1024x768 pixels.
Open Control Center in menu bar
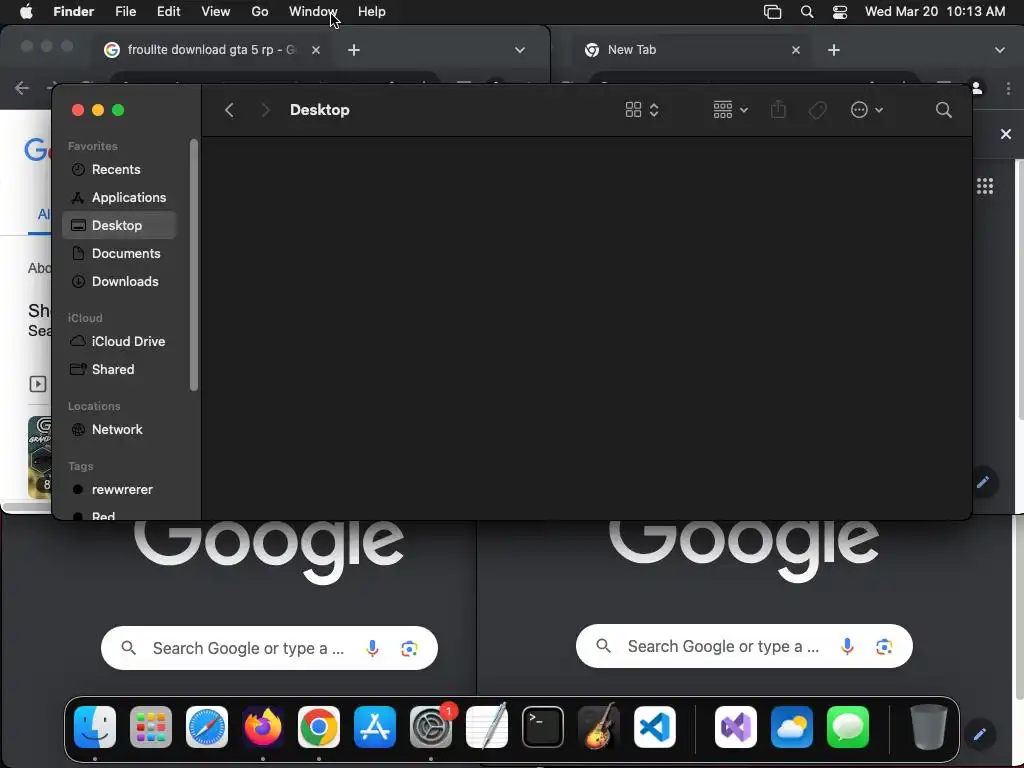(840, 12)
